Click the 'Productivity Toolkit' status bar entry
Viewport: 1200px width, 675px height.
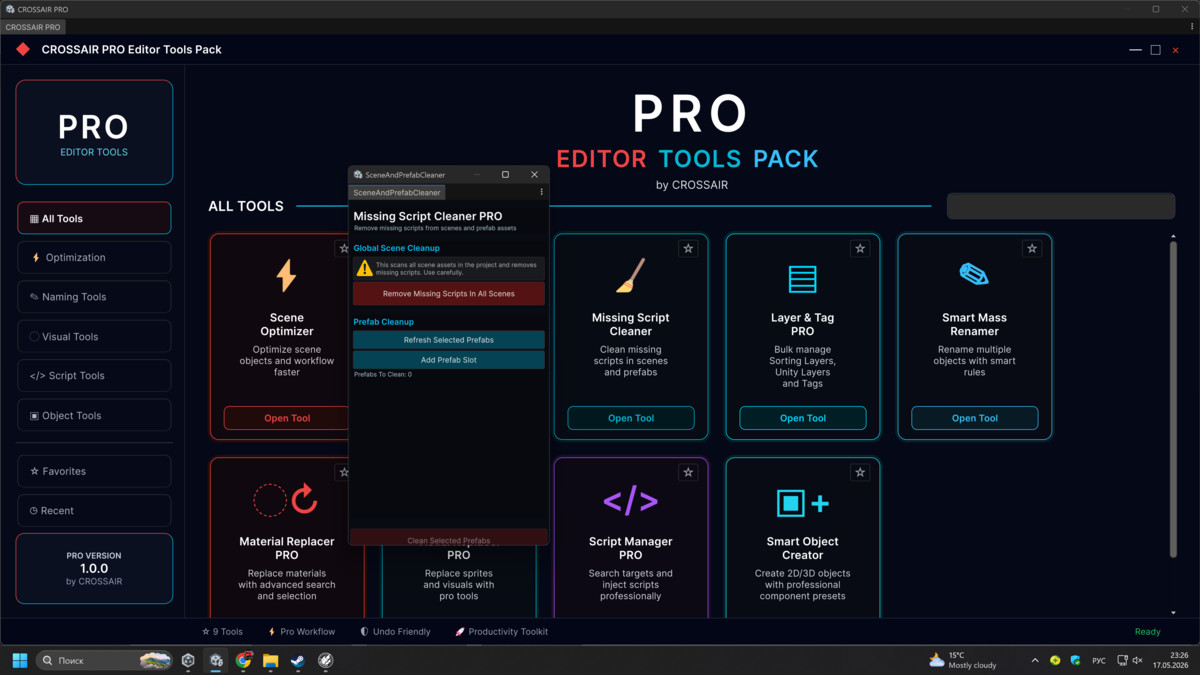[501, 632]
